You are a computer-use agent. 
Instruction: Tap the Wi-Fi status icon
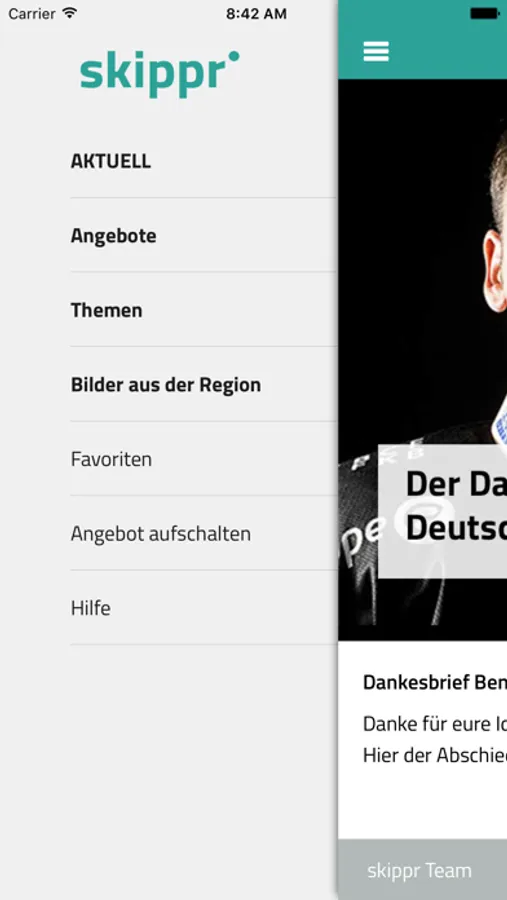coord(70,13)
